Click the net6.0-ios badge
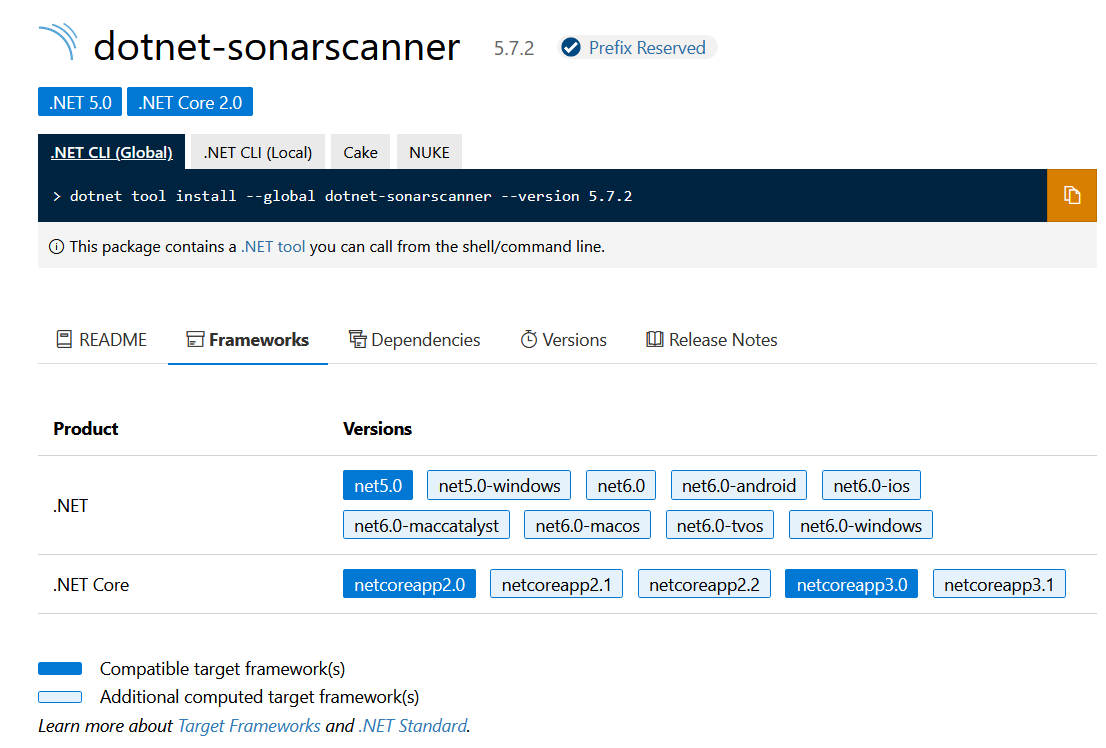This screenshot has height=748, width=1106. (x=871, y=485)
